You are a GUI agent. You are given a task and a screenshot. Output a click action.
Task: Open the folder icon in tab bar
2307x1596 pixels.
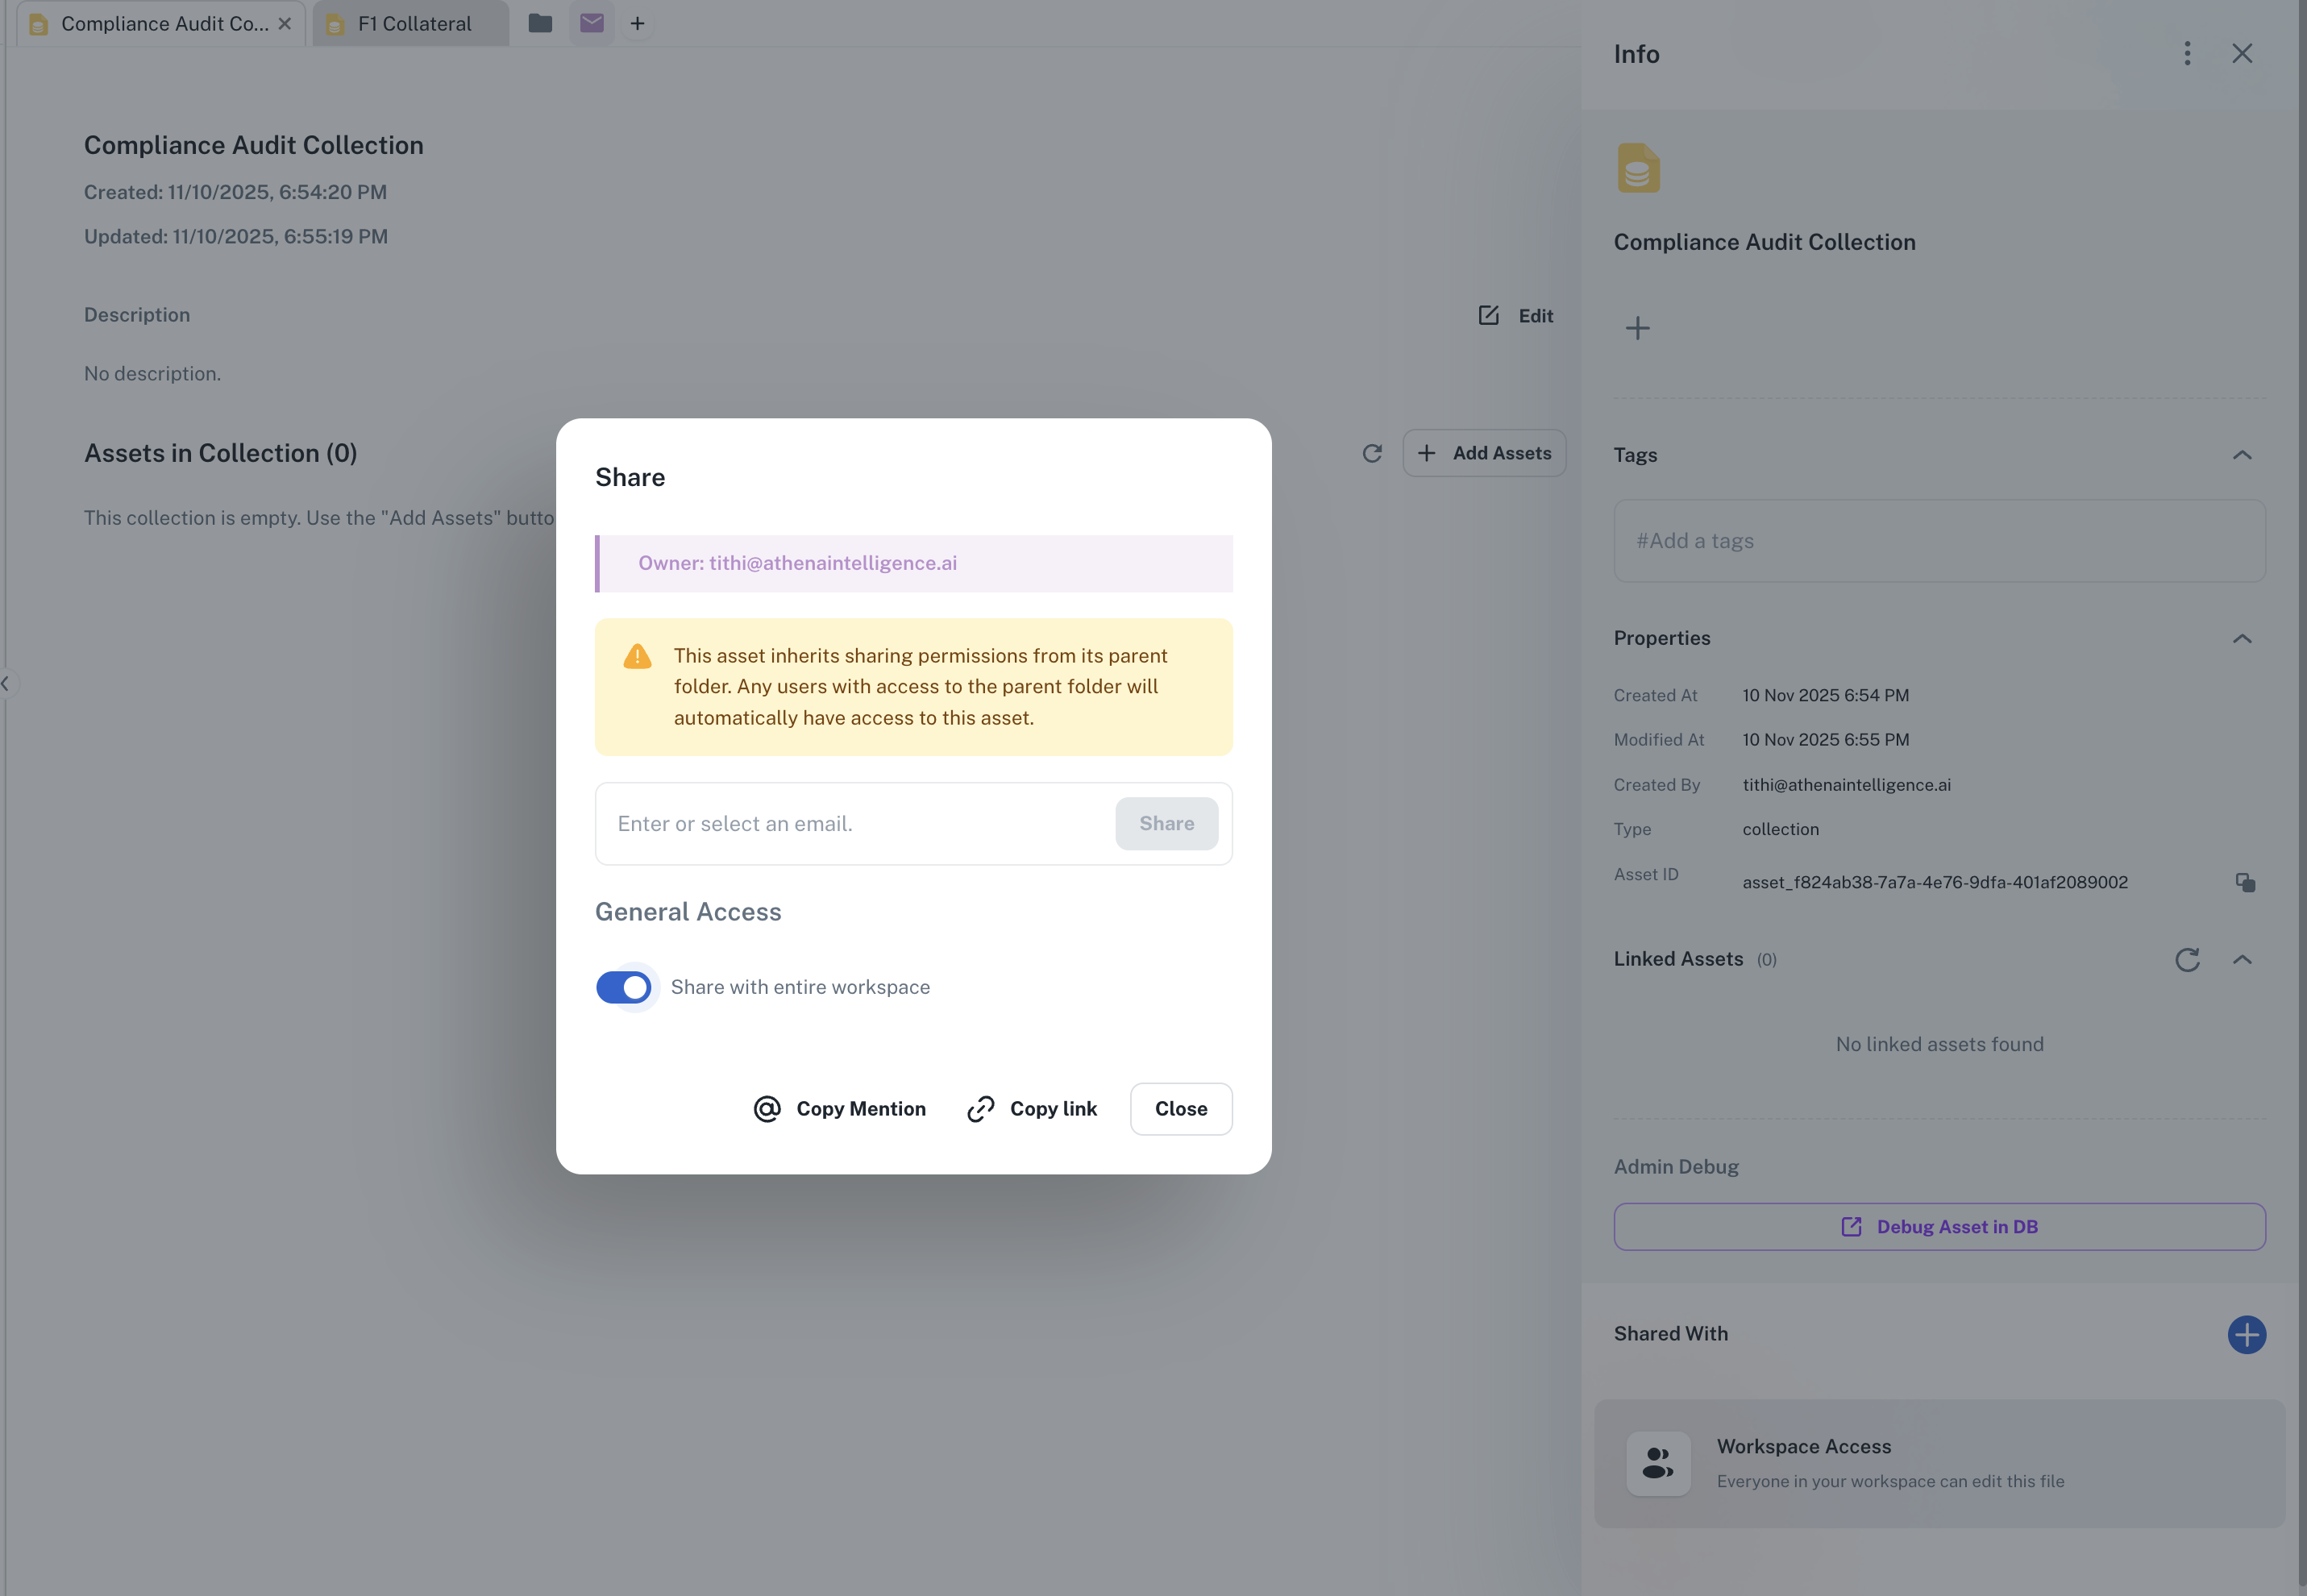pyautogui.click(x=540, y=23)
